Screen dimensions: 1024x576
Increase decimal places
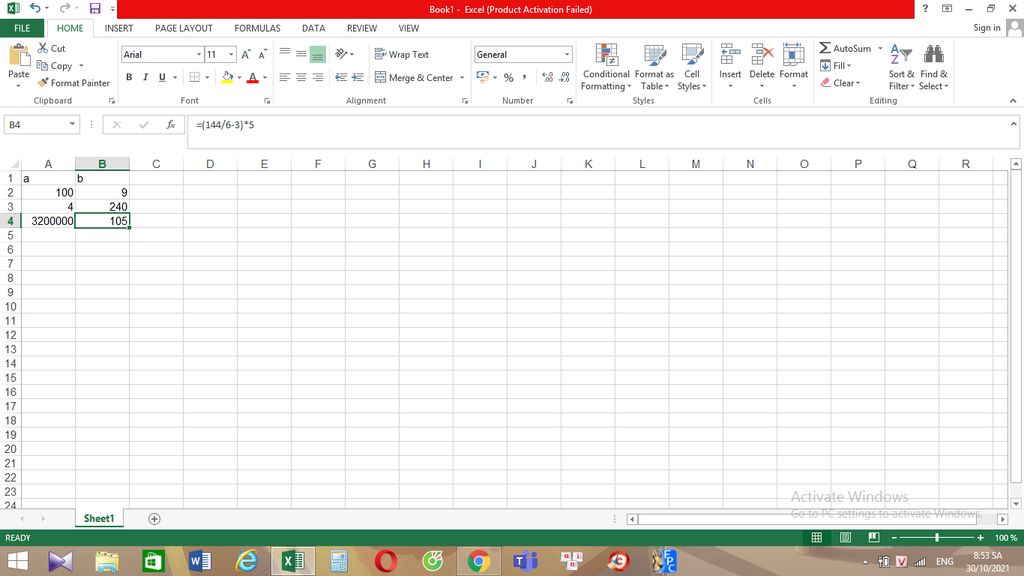pyautogui.click(x=547, y=78)
